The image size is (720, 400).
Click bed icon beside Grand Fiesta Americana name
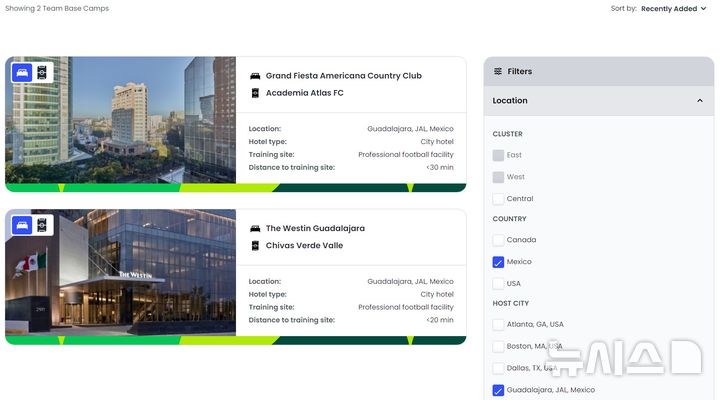coord(255,76)
